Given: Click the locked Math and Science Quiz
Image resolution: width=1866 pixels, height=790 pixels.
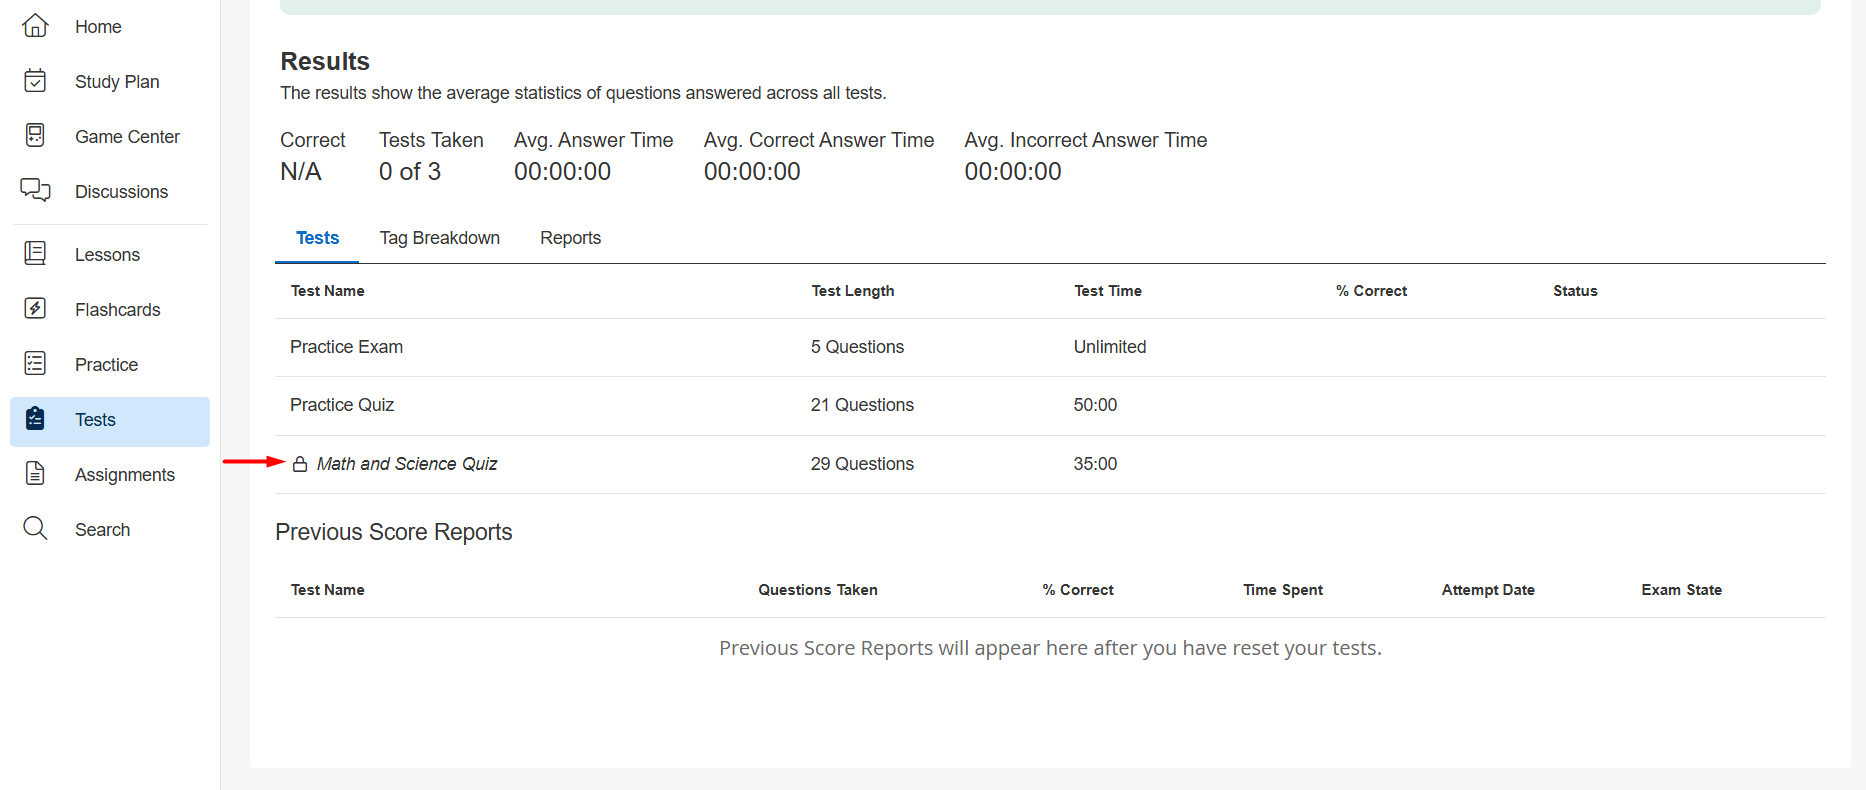Looking at the screenshot, I should pos(407,464).
